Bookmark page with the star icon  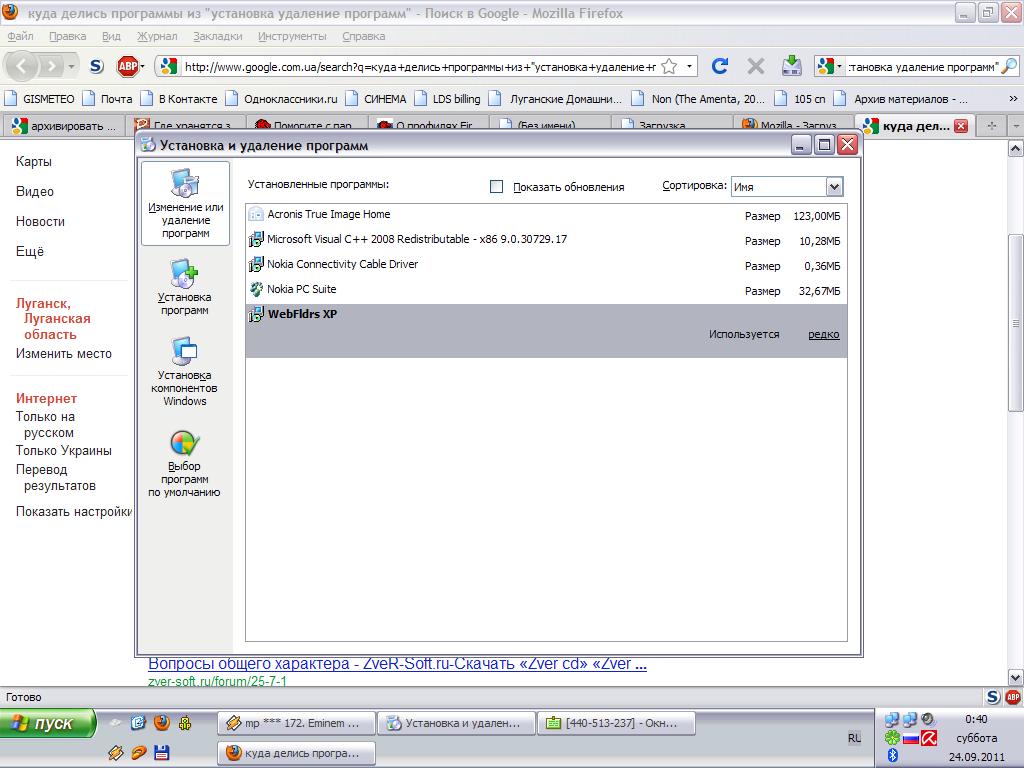669,67
